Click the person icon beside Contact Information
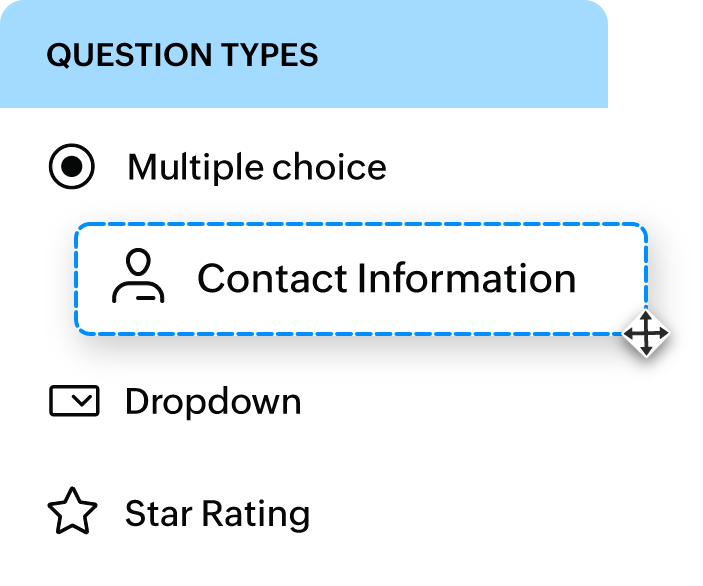The height and width of the screenshot is (586, 703). tap(138, 277)
